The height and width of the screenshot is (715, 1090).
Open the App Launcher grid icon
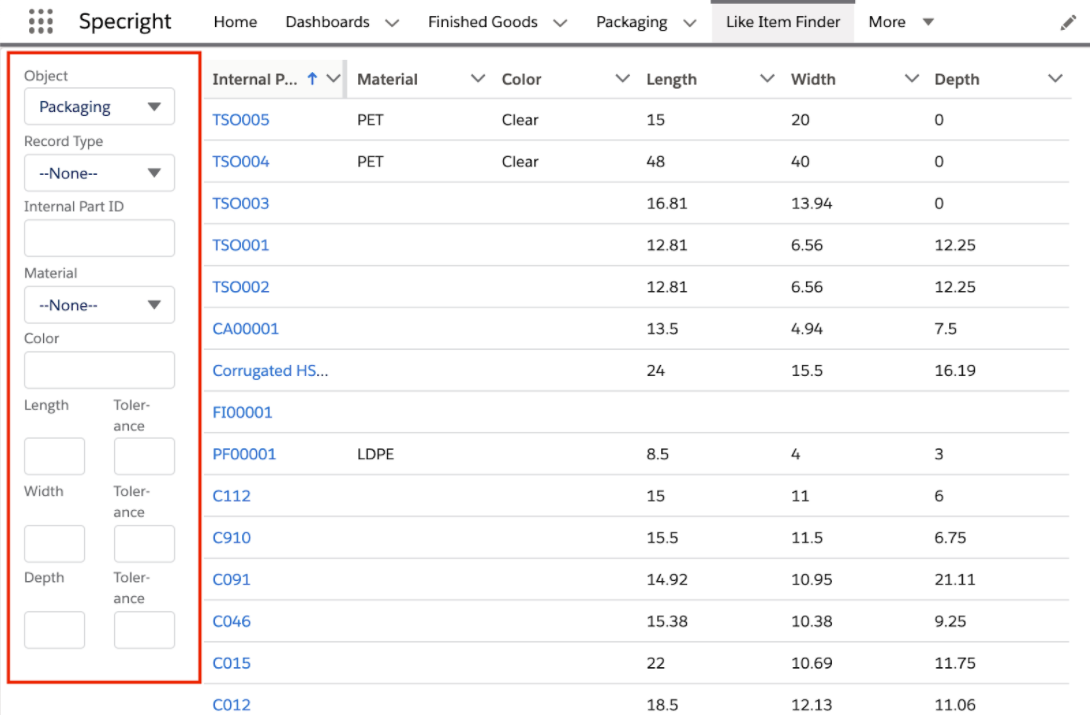[41, 22]
